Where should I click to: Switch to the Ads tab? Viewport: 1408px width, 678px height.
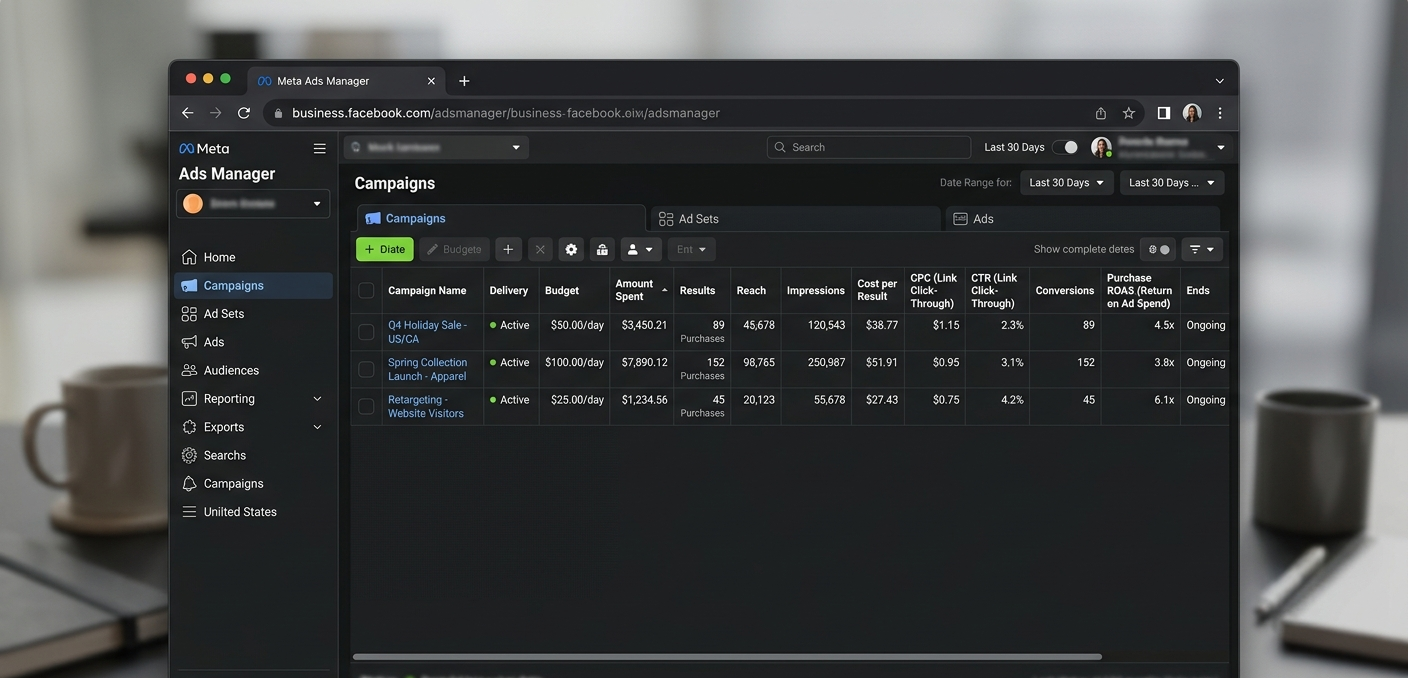pyautogui.click(x=1083, y=218)
